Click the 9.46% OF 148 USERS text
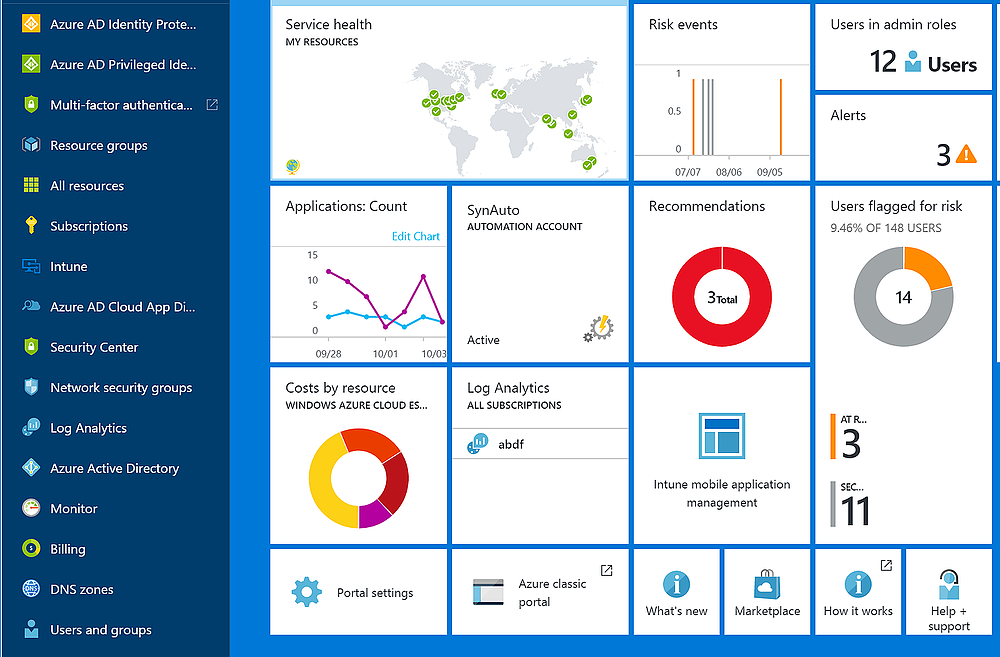Image resolution: width=1000 pixels, height=657 pixels. [886, 228]
